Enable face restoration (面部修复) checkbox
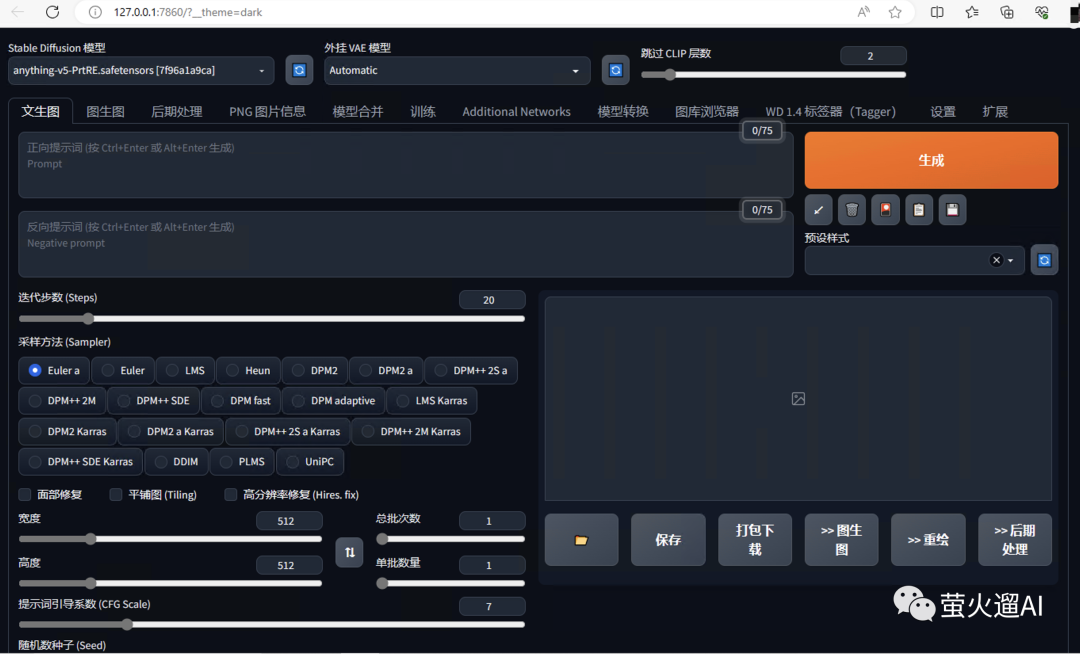 [x=25, y=495]
